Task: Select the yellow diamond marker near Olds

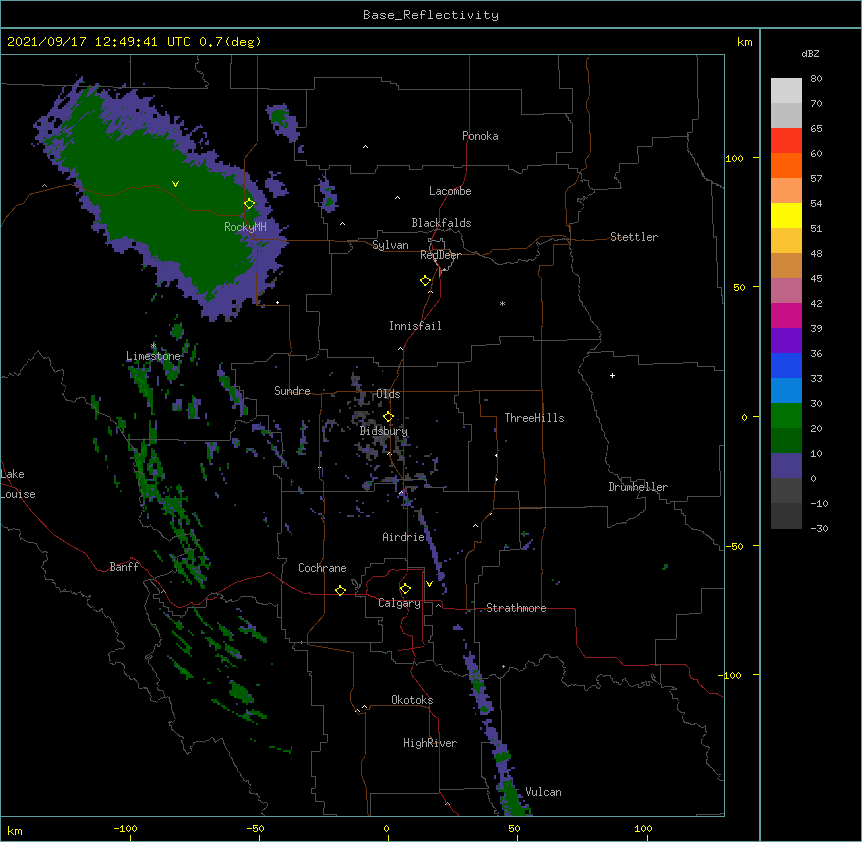Action: point(388,417)
